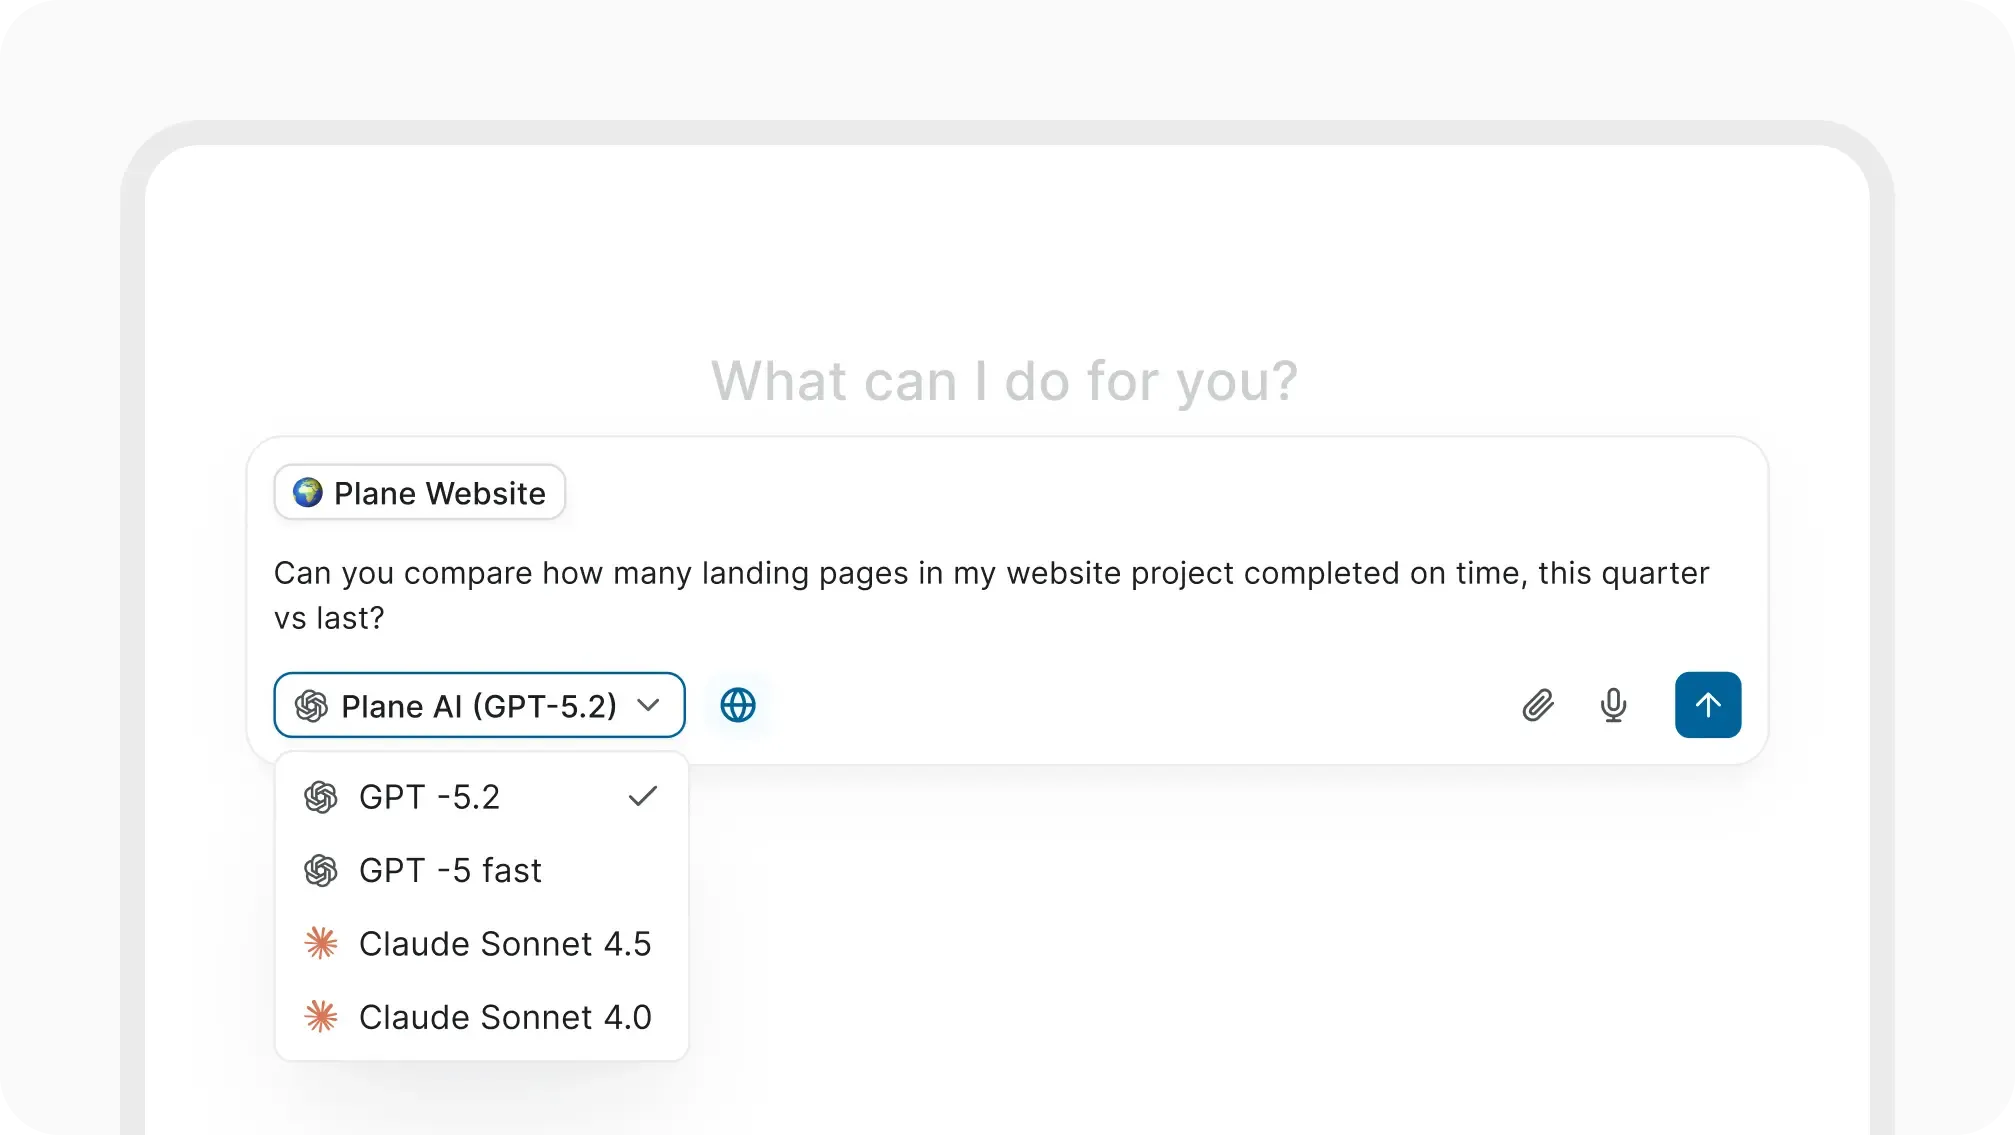Click the Claude starburst icon beside Sonnet 4.5
The width and height of the screenshot is (2015, 1135).
pyautogui.click(x=321, y=943)
